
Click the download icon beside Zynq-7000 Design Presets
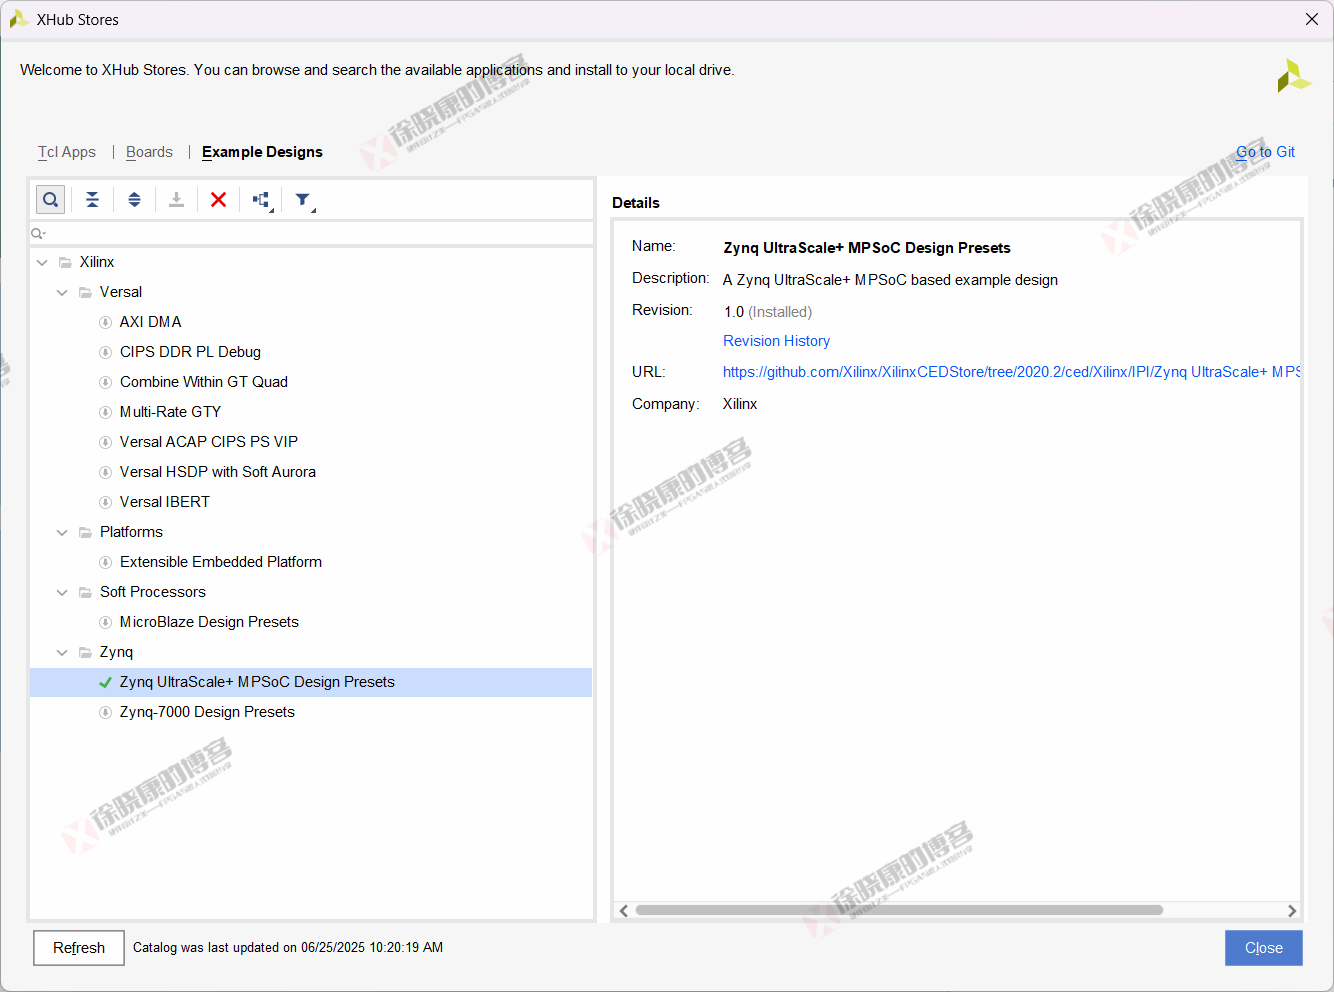click(x=105, y=712)
